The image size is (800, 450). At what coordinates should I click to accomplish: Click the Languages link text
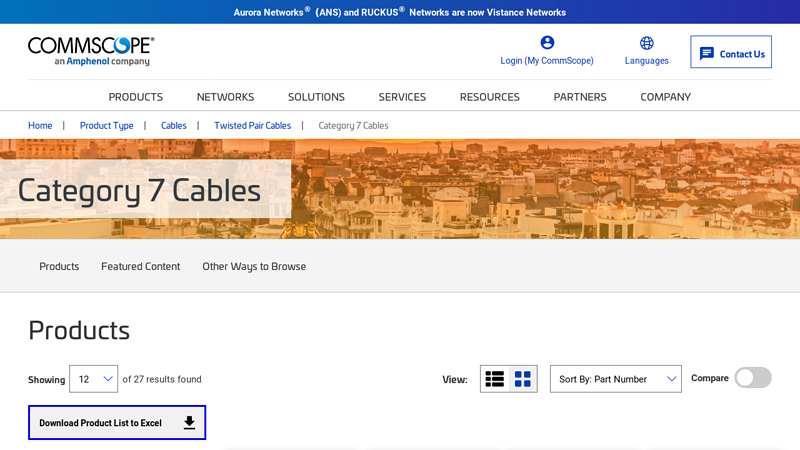[x=646, y=61]
